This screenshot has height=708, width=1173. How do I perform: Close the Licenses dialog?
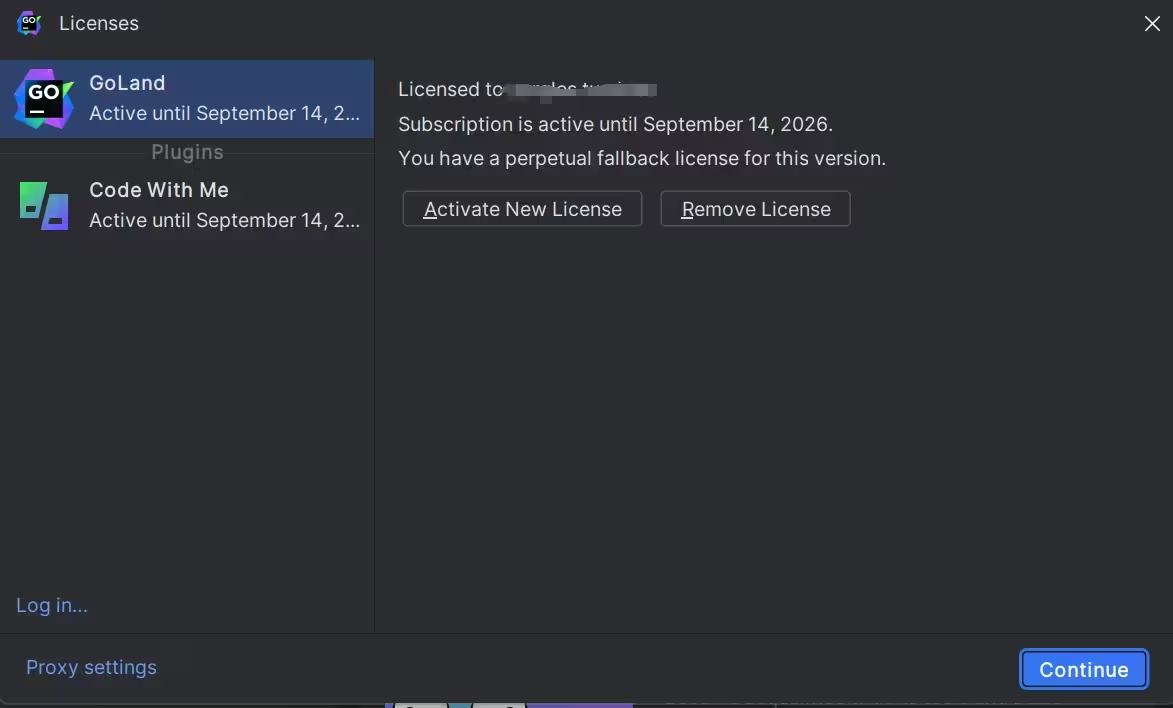pyautogui.click(x=1152, y=23)
